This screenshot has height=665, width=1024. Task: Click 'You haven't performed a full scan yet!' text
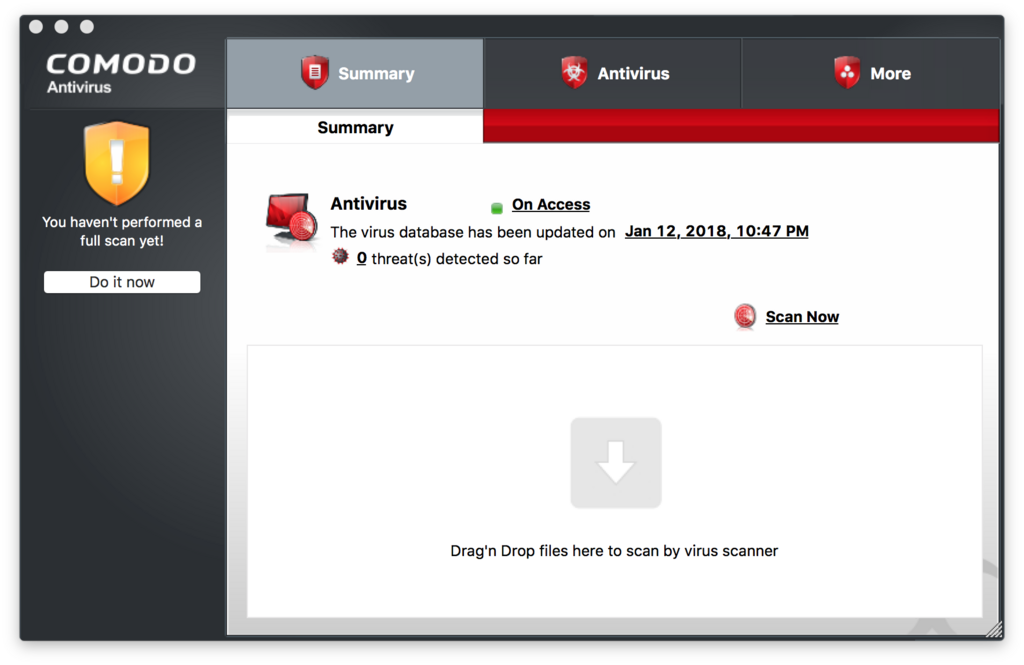[122, 231]
